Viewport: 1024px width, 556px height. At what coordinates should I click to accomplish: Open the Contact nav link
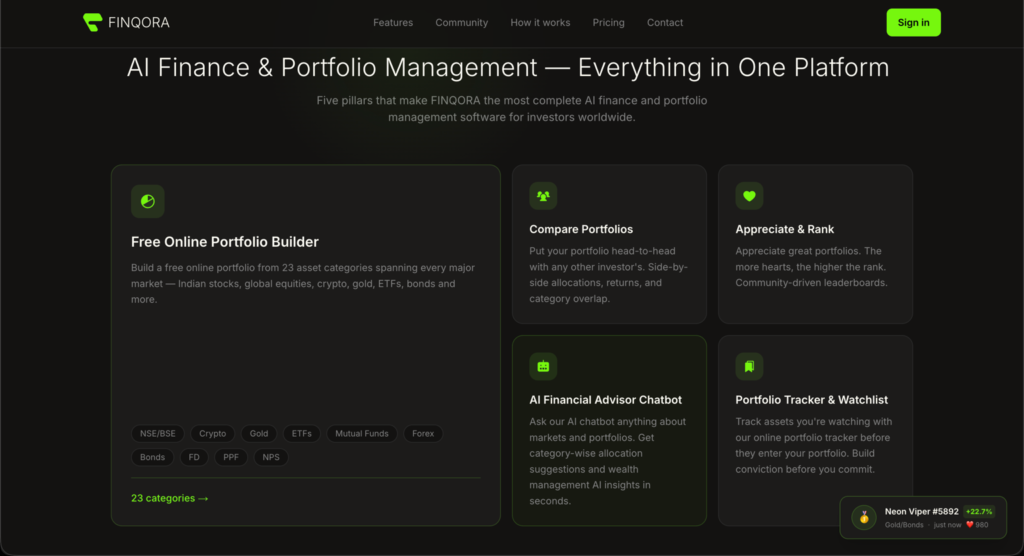coord(665,22)
